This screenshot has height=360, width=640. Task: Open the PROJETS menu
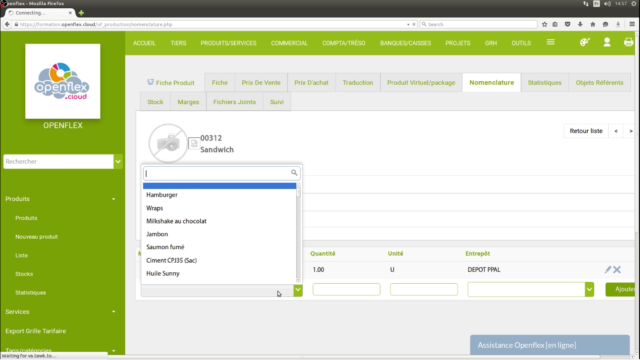click(458, 43)
